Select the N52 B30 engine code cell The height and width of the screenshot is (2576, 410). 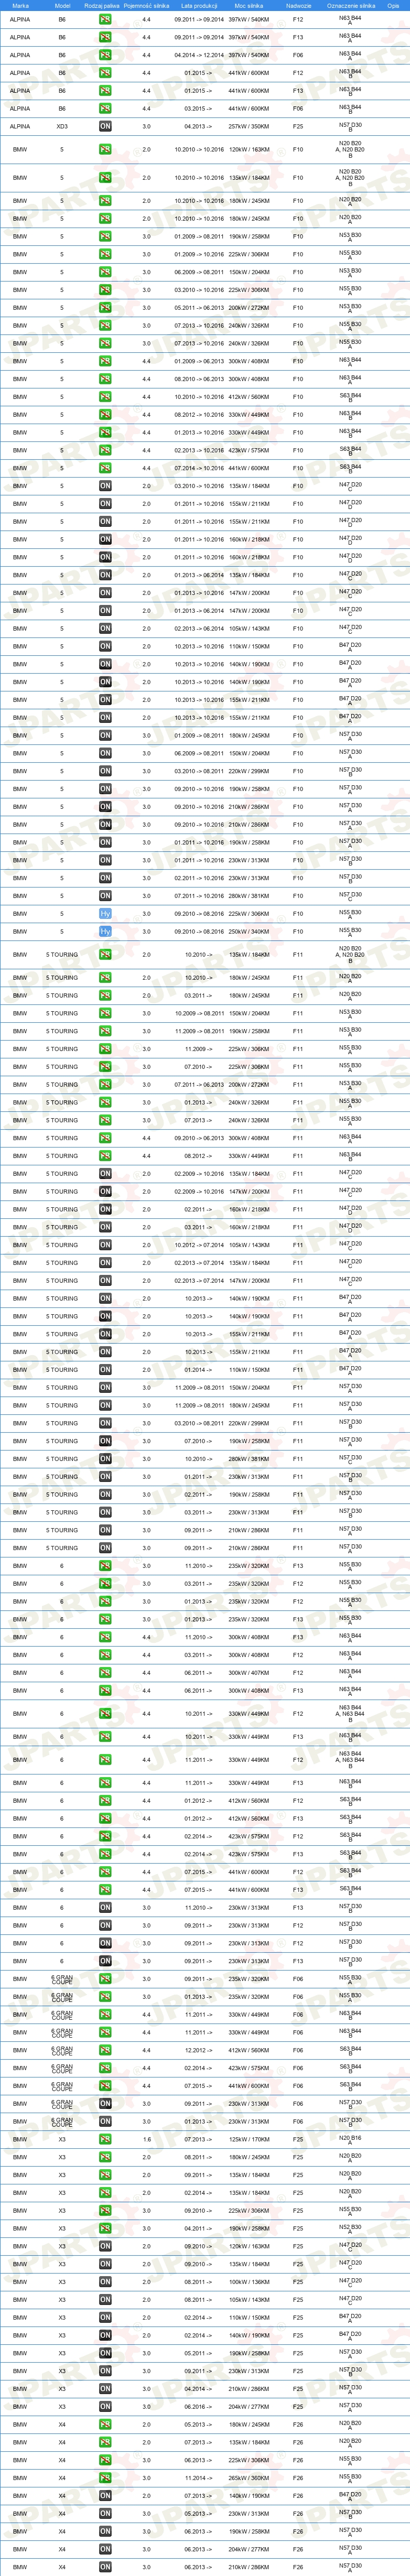350,2229
